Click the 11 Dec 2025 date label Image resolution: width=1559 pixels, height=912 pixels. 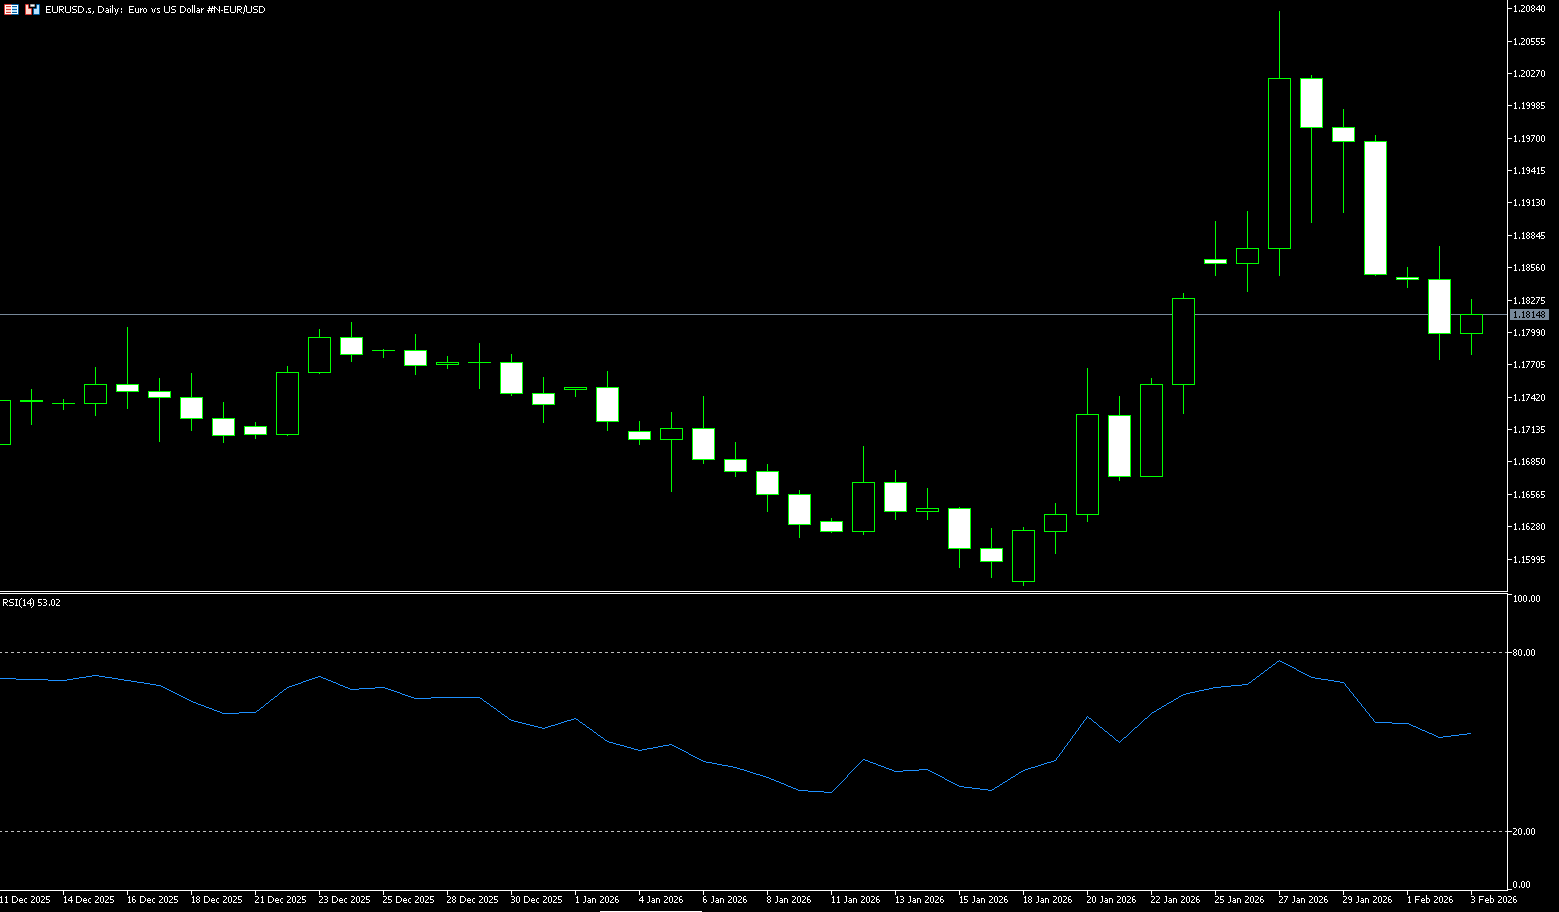25,900
